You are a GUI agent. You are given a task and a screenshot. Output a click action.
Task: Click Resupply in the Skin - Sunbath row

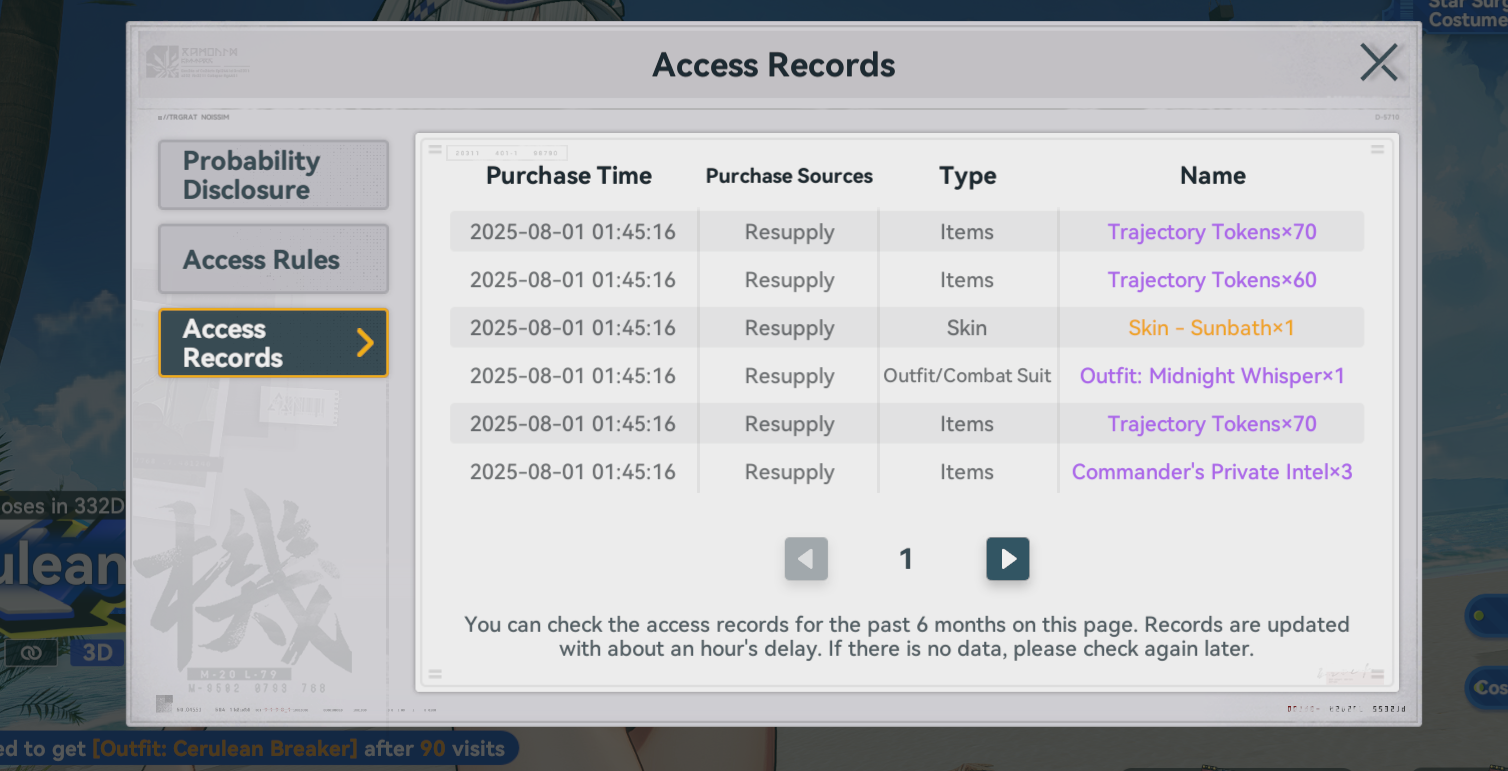point(789,328)
